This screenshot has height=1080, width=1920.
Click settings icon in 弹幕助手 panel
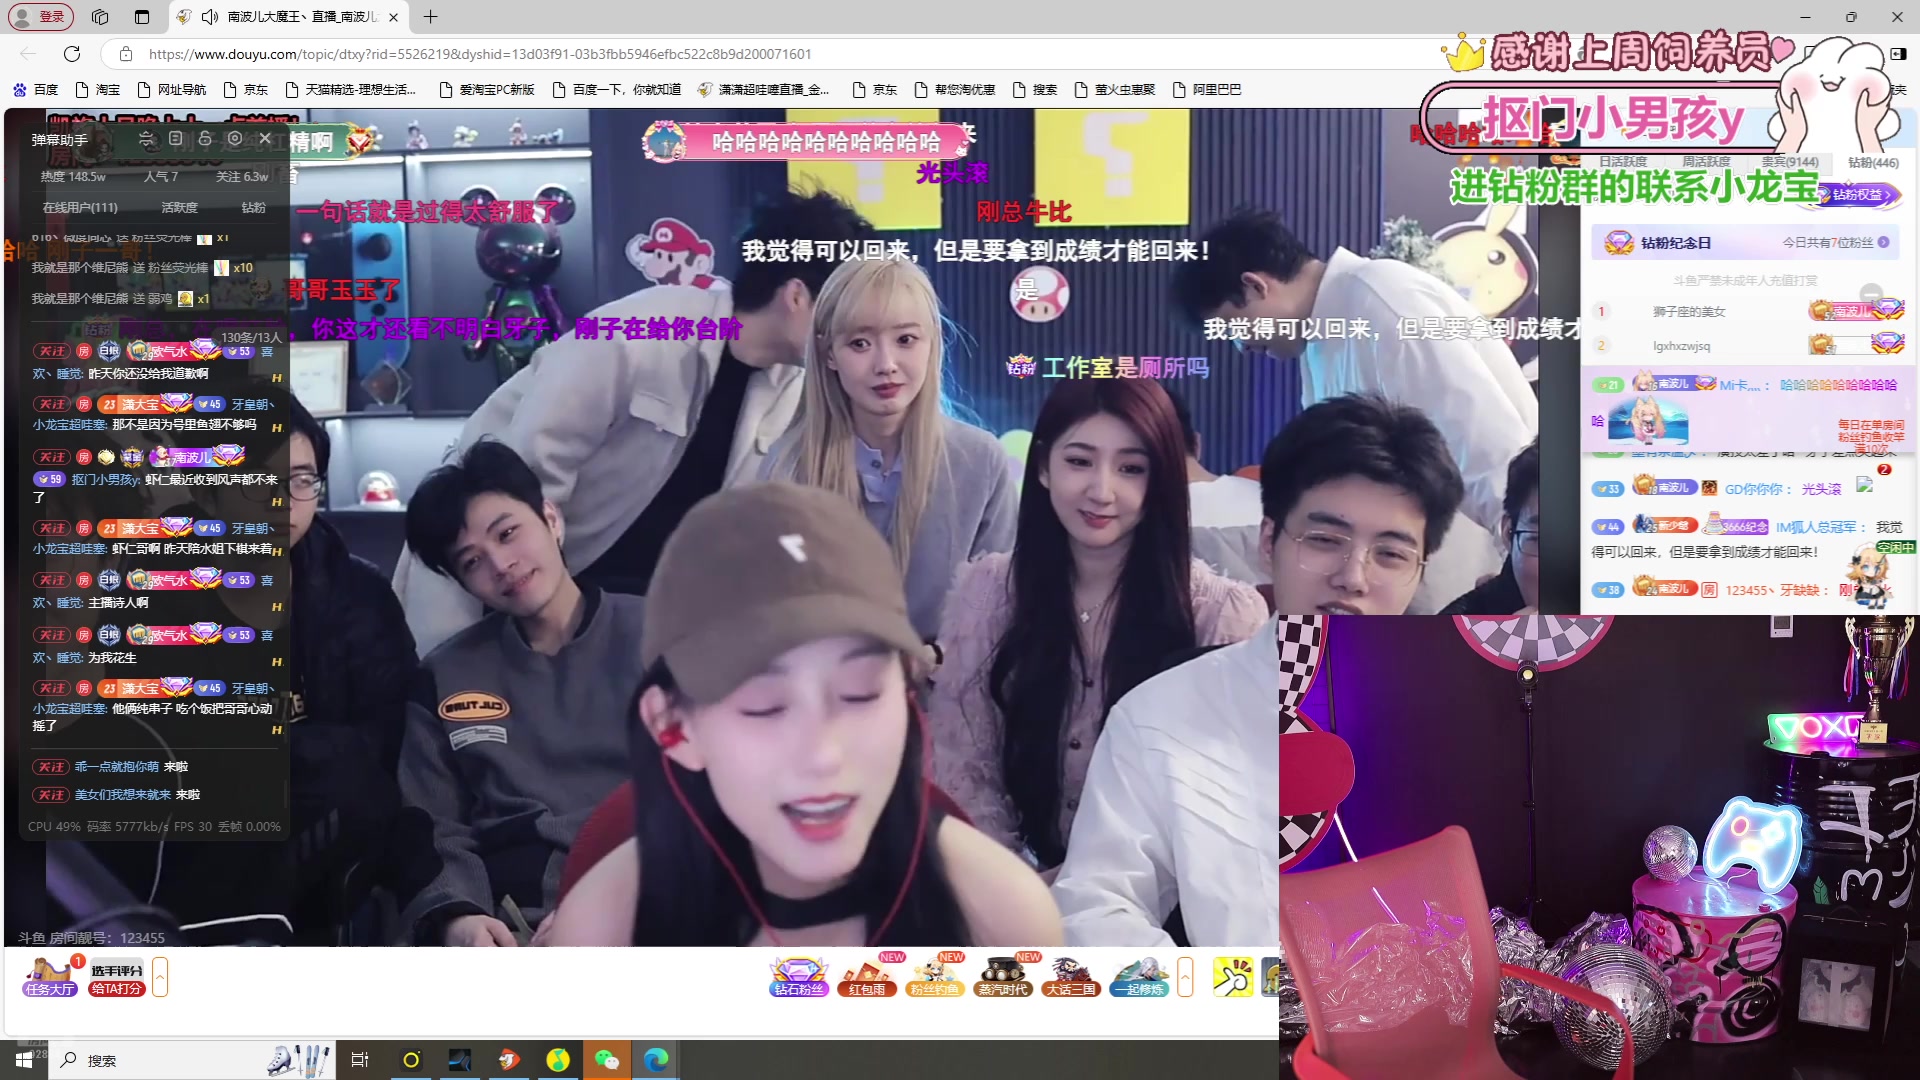235,139
